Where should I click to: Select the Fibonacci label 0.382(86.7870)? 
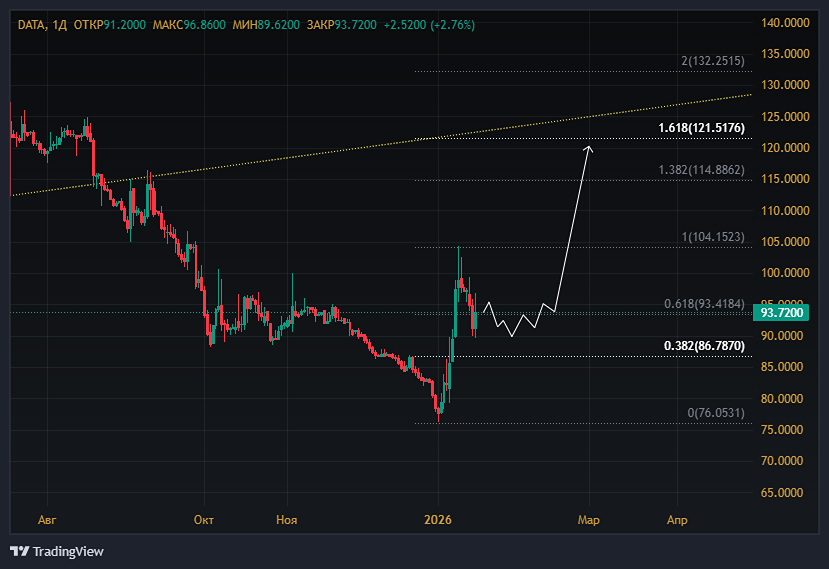(x=704, y=346)
